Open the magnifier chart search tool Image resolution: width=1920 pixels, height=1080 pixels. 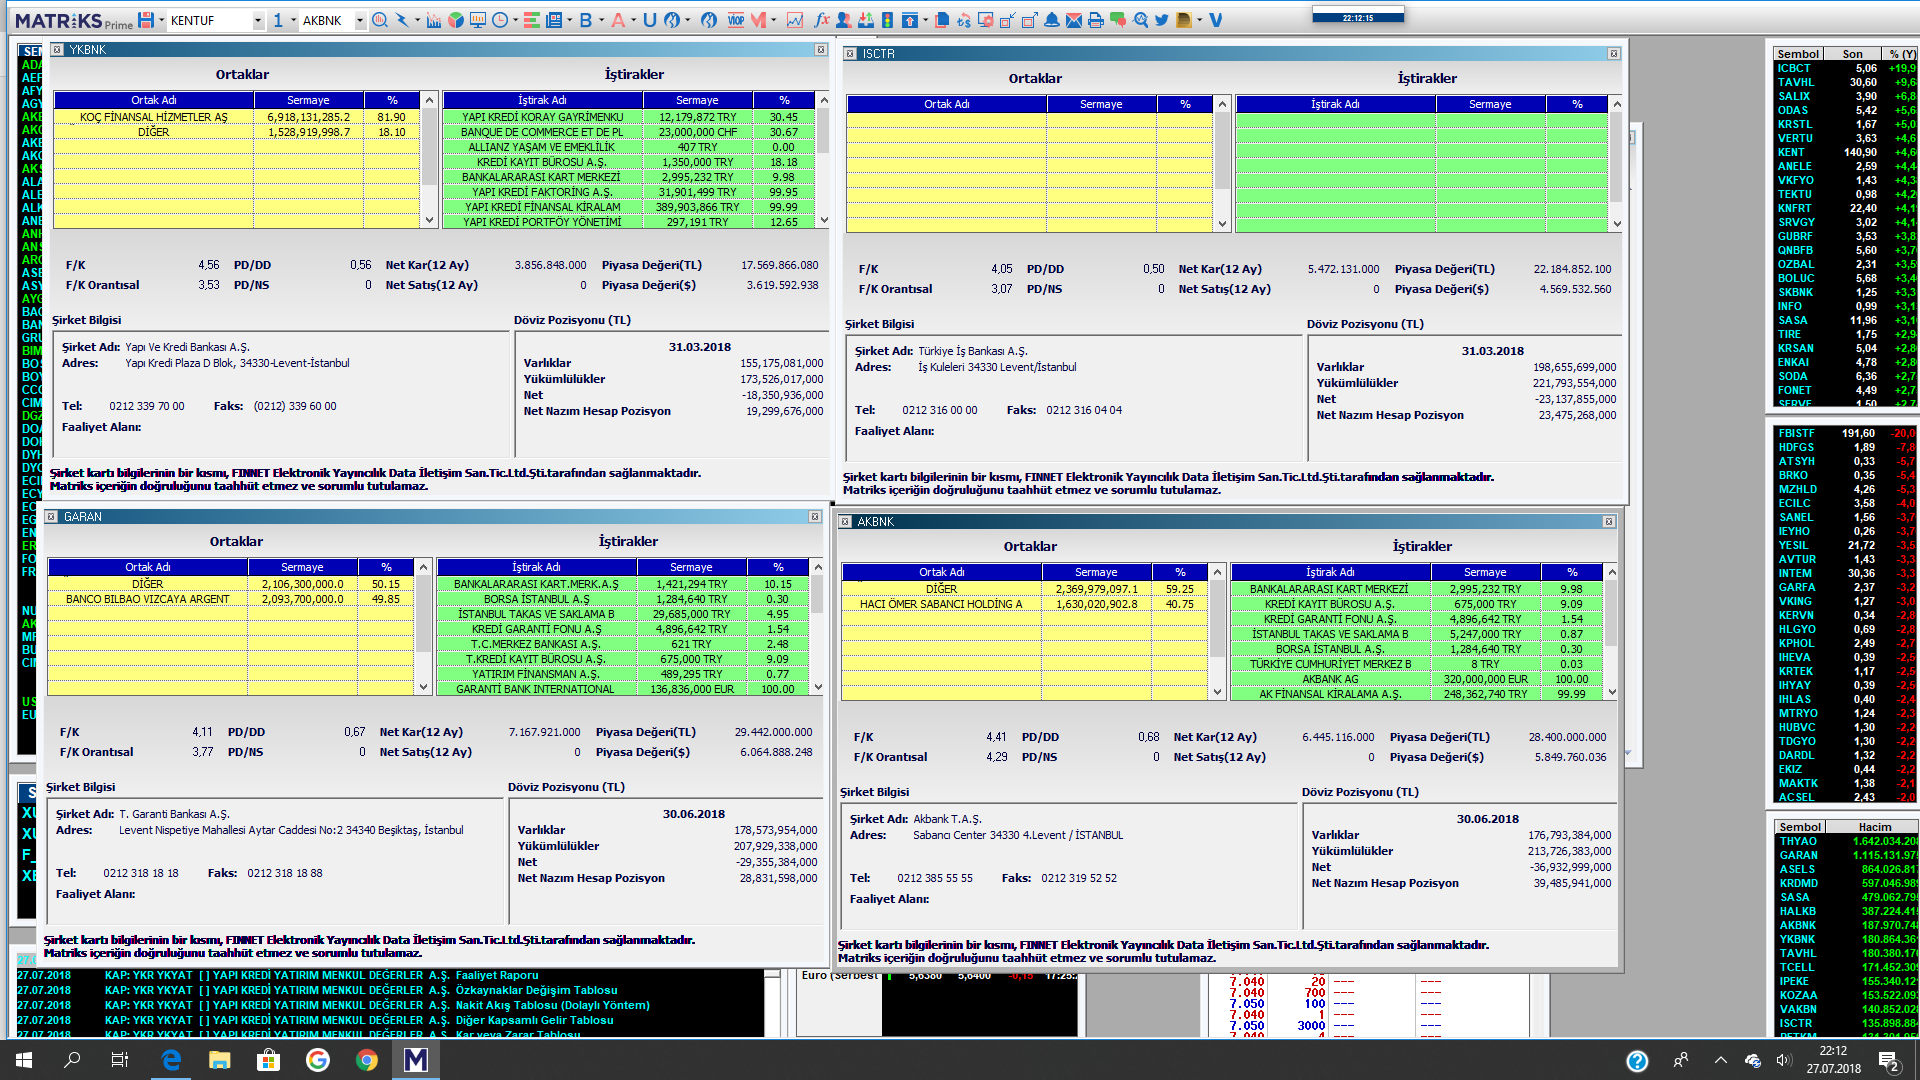point(380,20)
